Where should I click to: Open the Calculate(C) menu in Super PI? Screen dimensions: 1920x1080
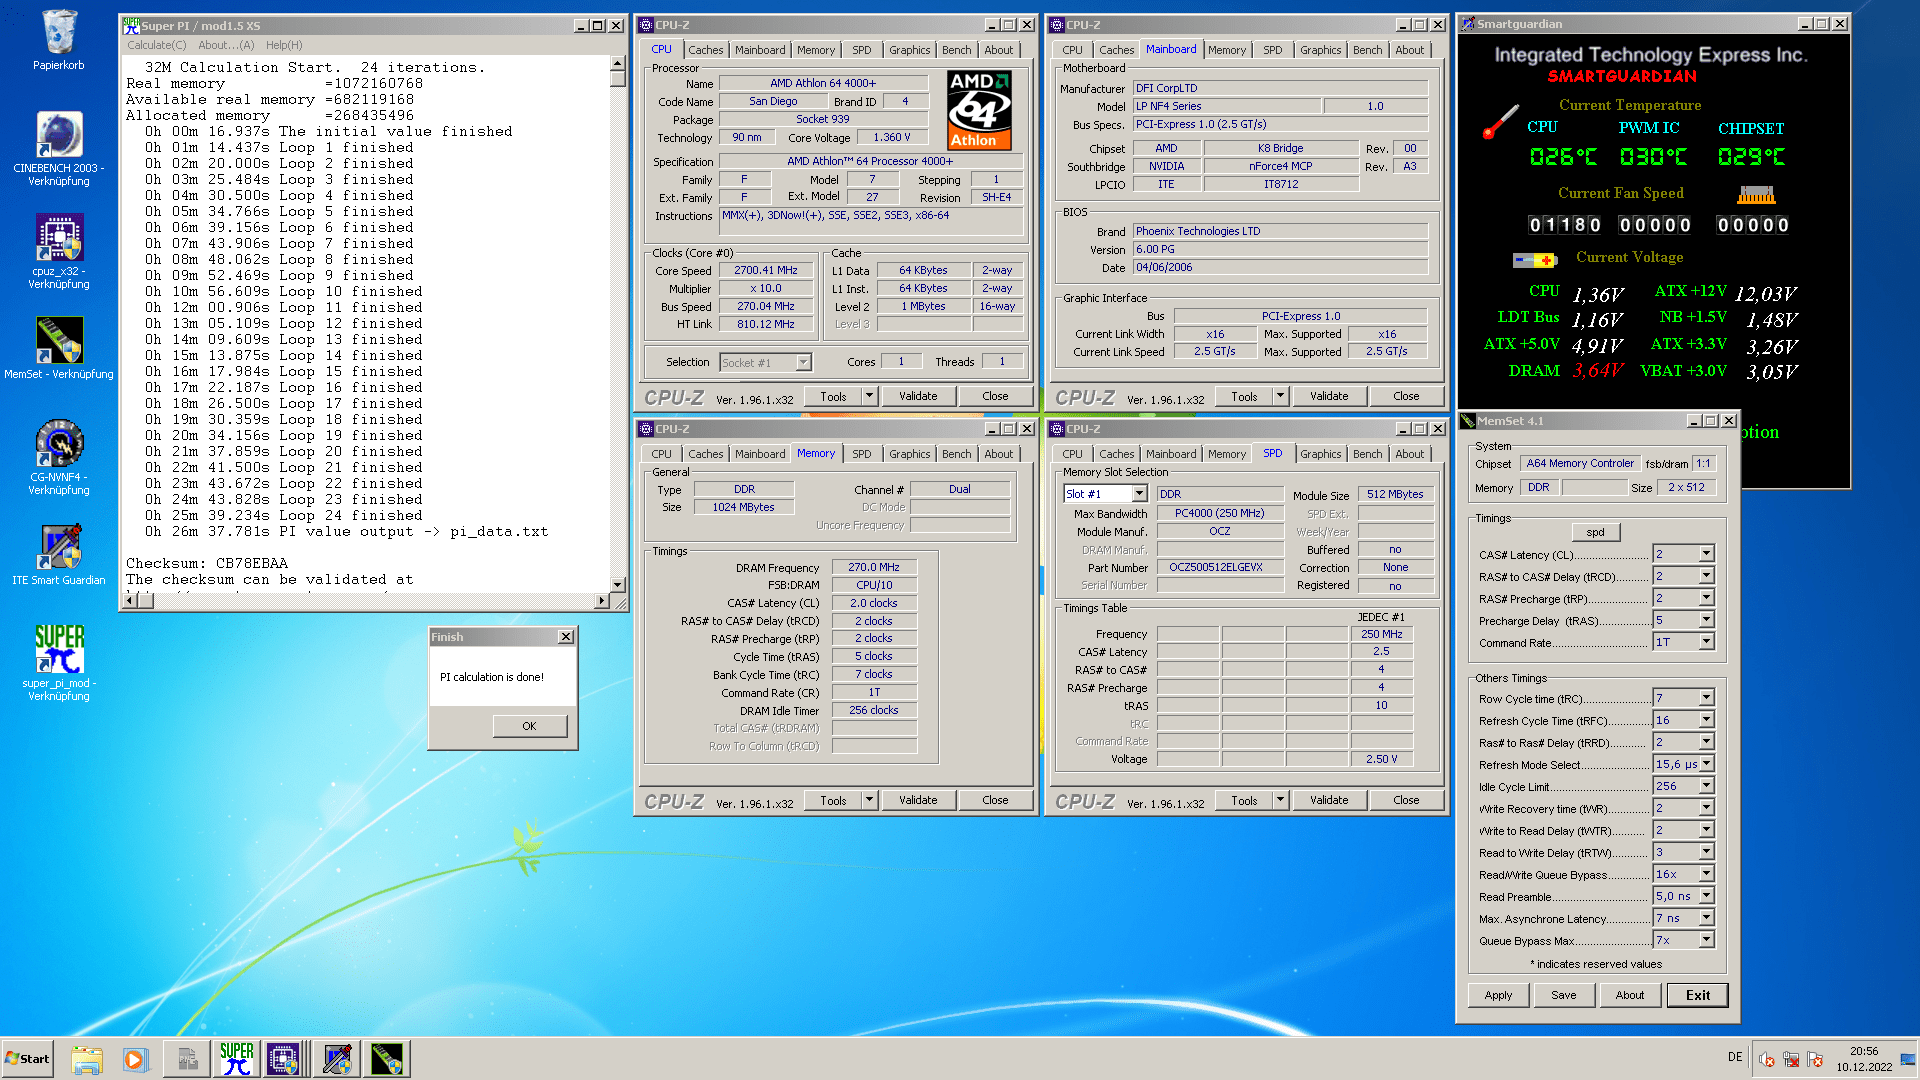tap(156, 45)
